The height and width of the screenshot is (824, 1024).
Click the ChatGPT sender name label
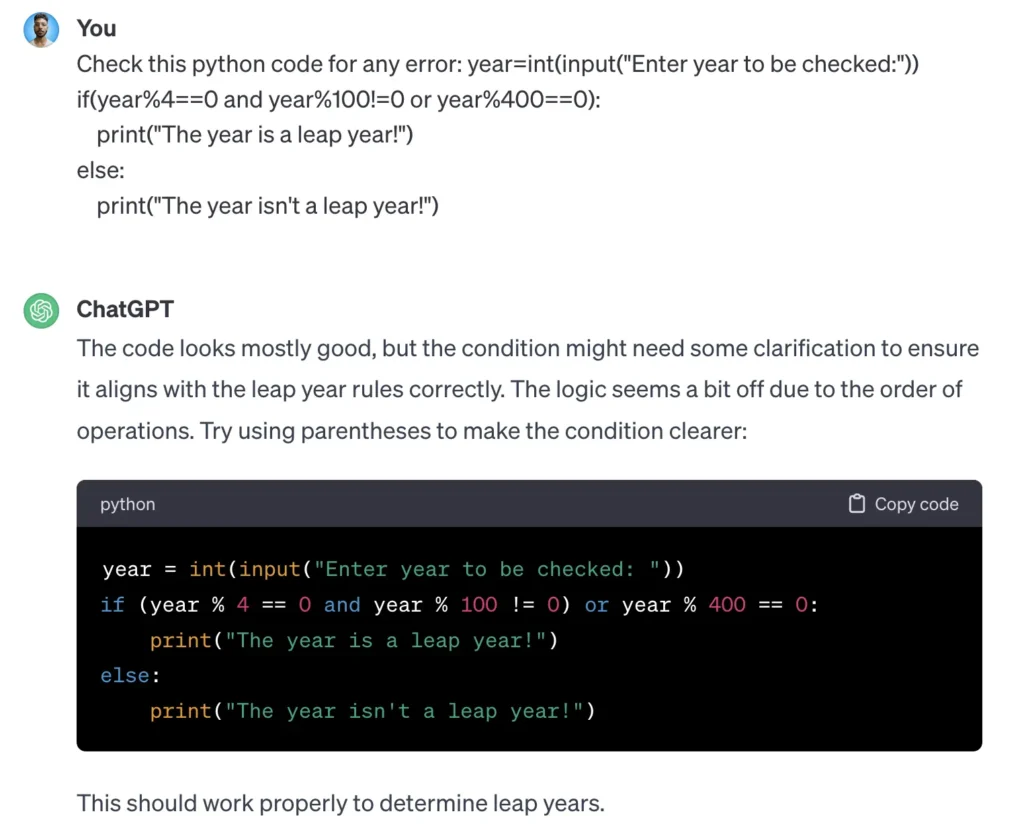click(x=125, y=310)
